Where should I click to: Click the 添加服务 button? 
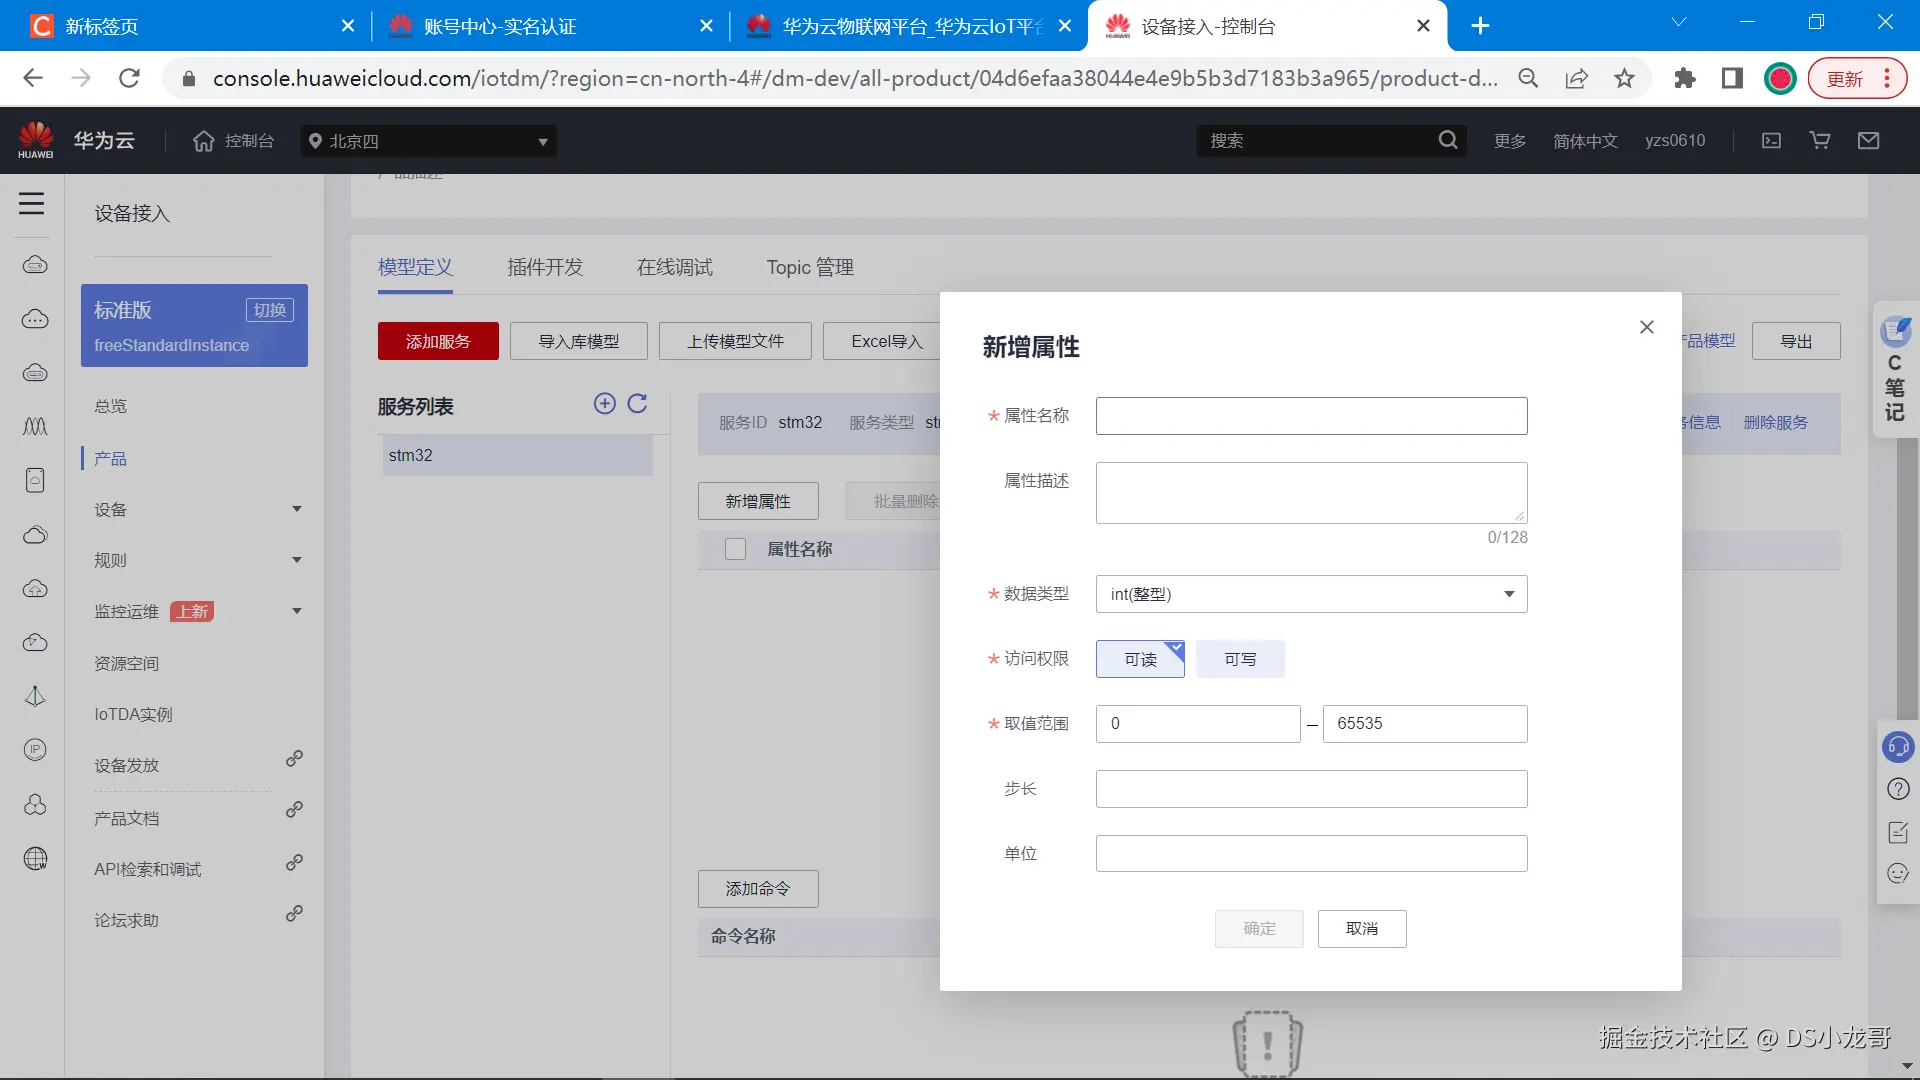click(438, 341)
